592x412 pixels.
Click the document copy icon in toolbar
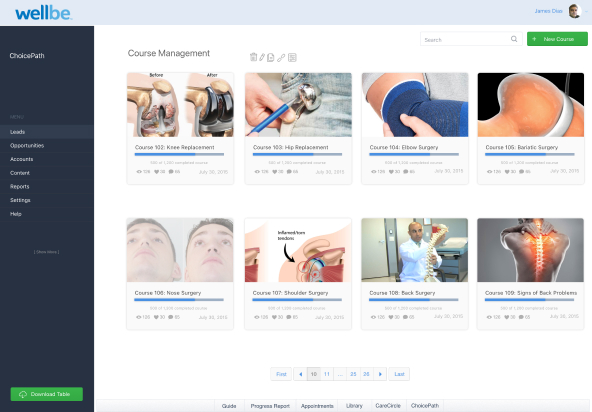coord(271,57)
